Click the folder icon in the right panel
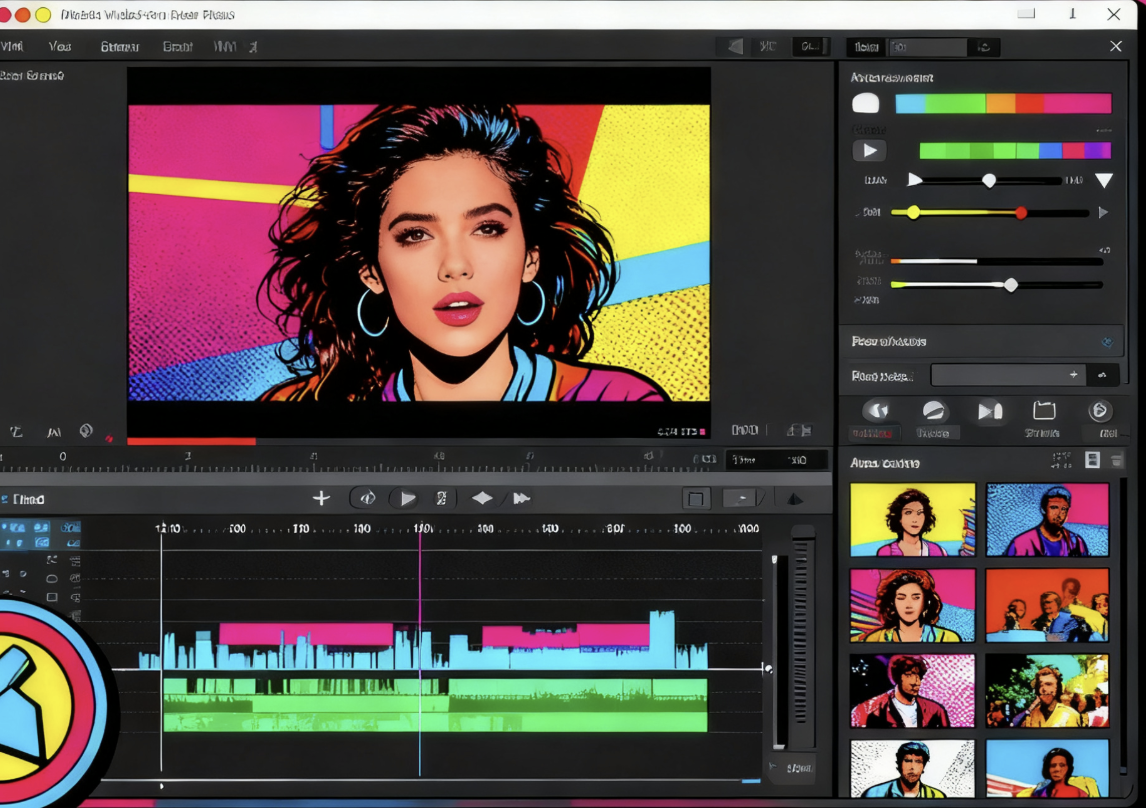The image size is (1146, 808). (1044, 411)
